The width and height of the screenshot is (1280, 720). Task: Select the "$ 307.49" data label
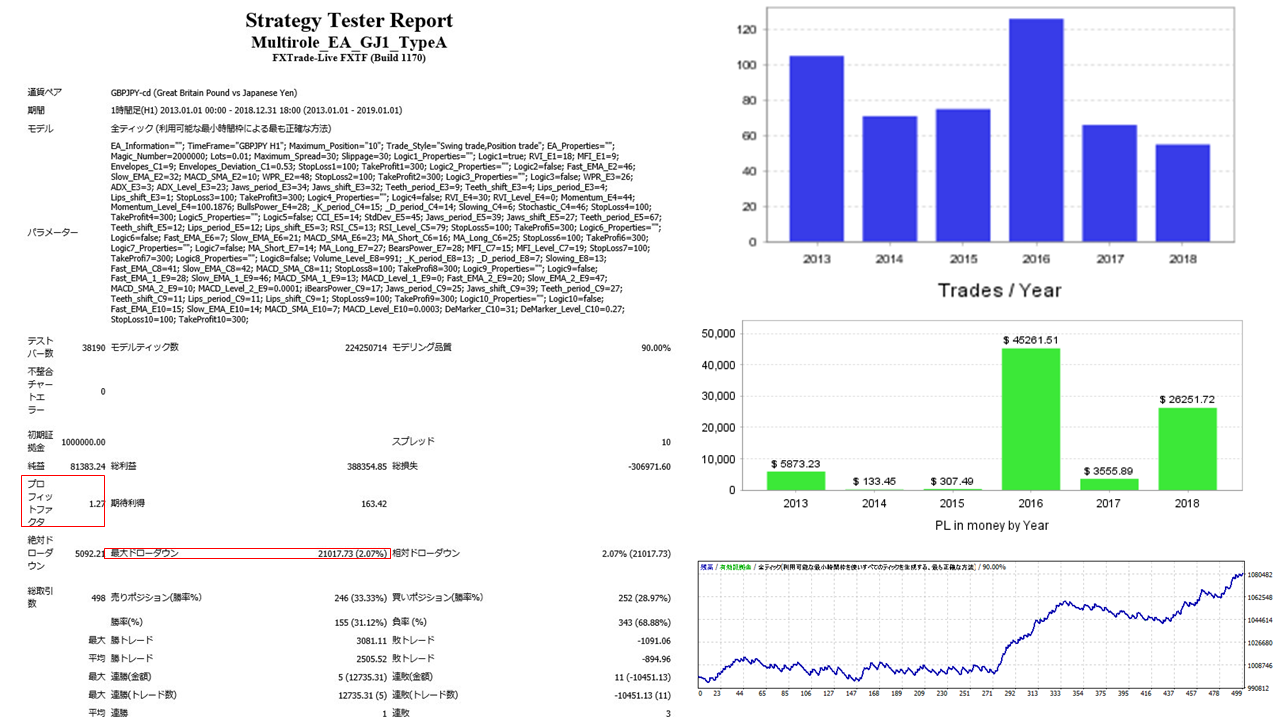(953, 481)
